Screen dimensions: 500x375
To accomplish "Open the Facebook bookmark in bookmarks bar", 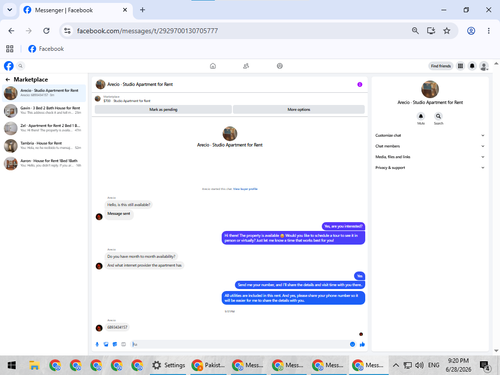I will click(x=46, y=49).
